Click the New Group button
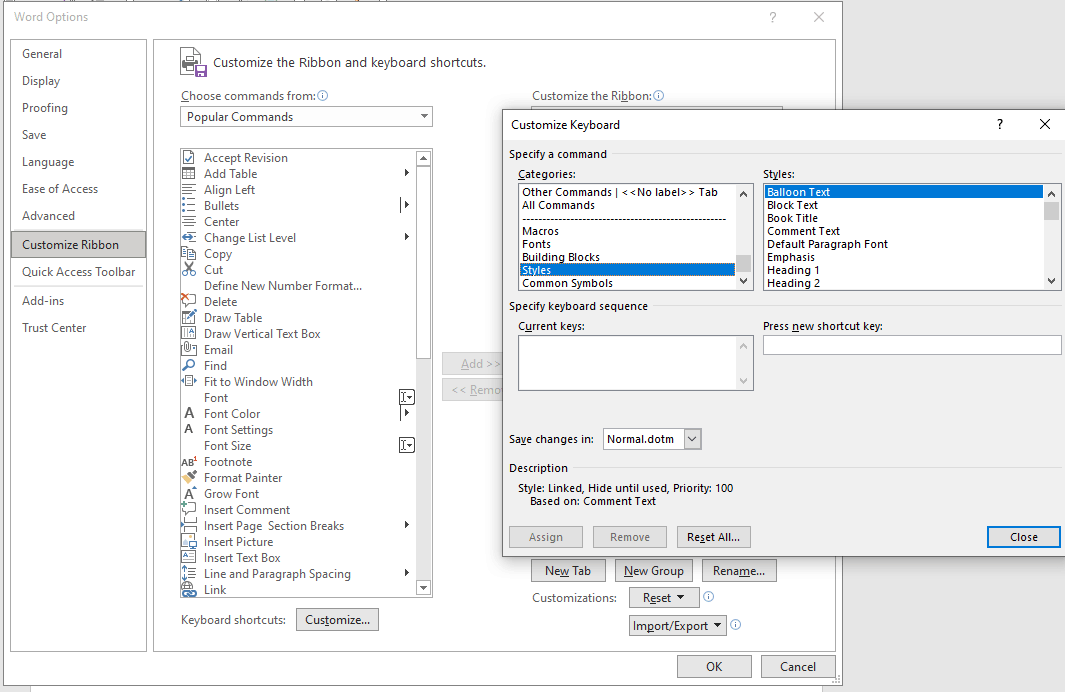This screenshot has width=1065, height=692. point(653,571)
